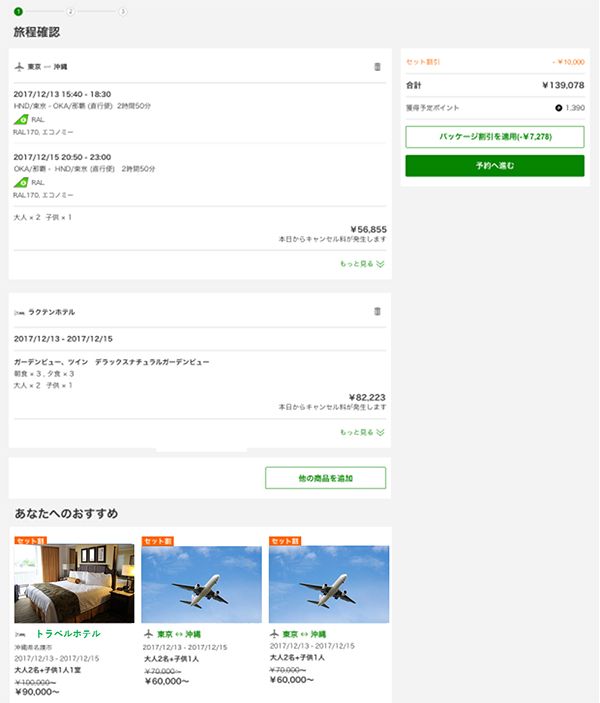Viewport: 600px width, 703px height.
Task: Click the bed icon beside ラクテンホテル
Action: [19, 312]
